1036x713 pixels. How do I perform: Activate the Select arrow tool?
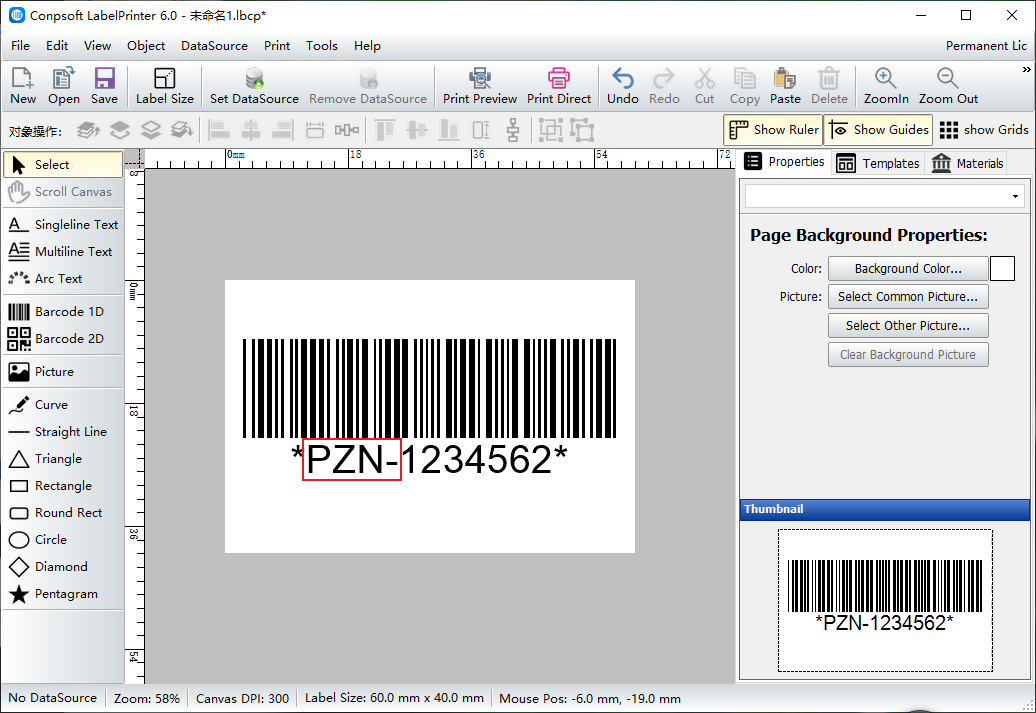(63, 165)
